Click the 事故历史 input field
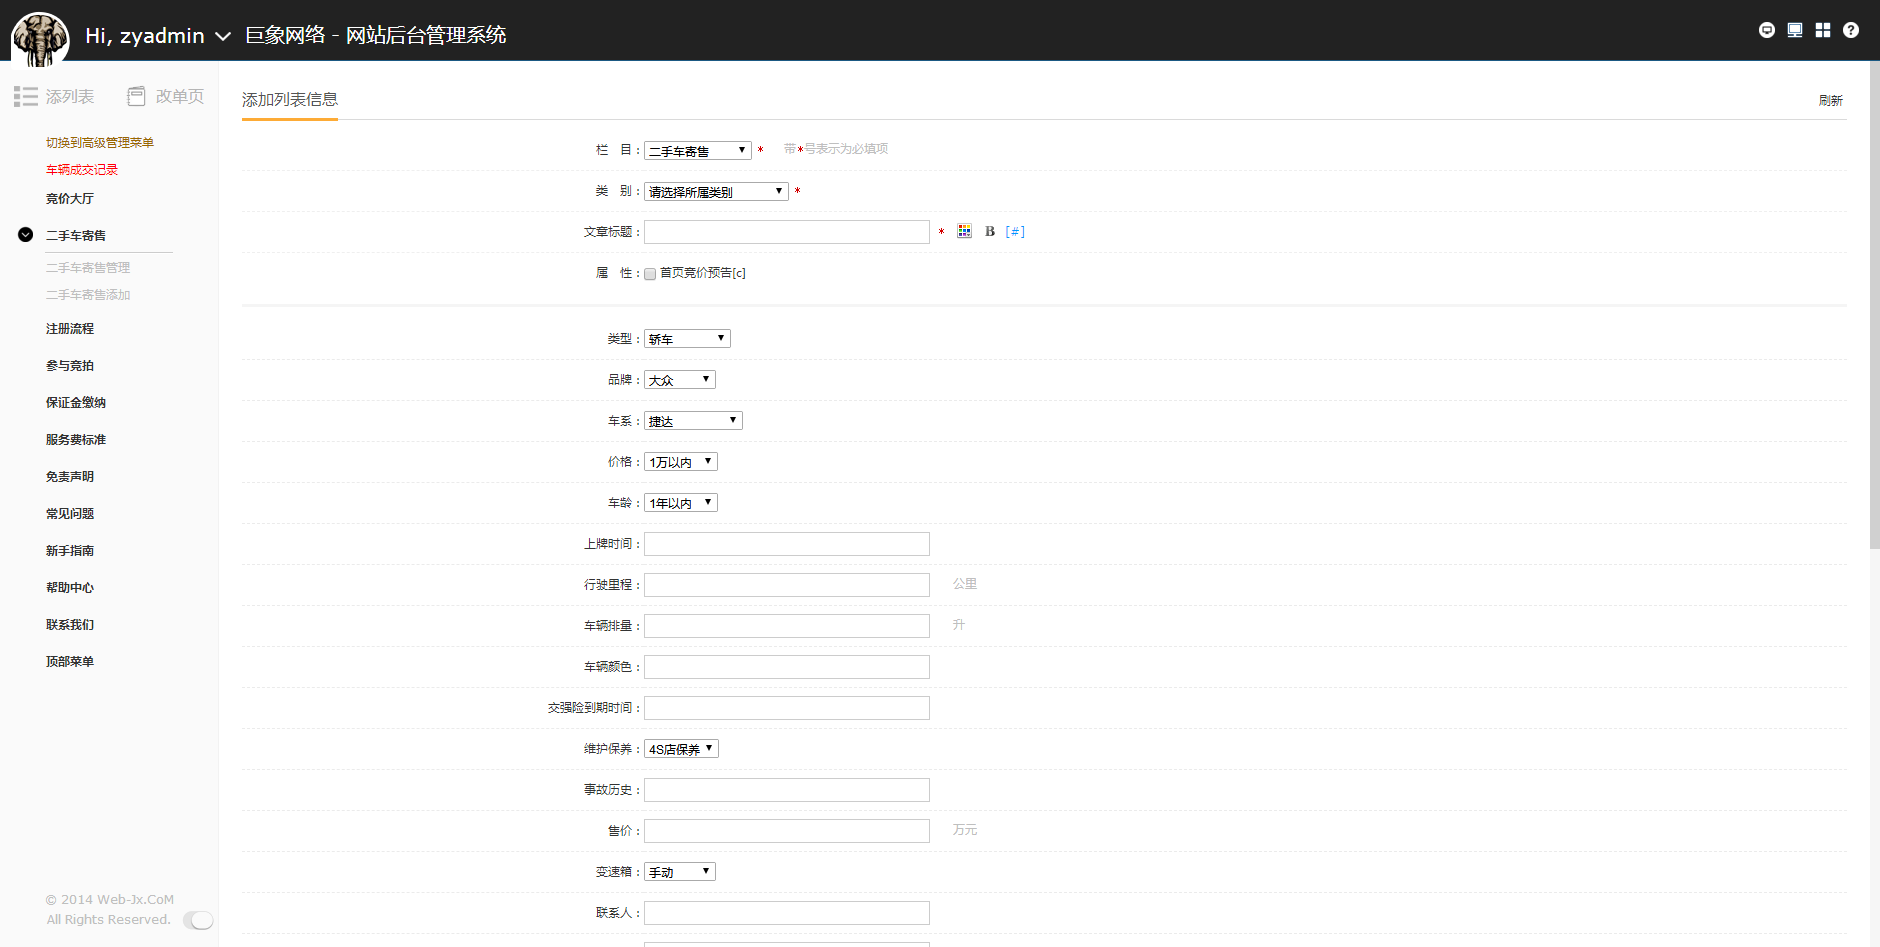 pos(787,790)
